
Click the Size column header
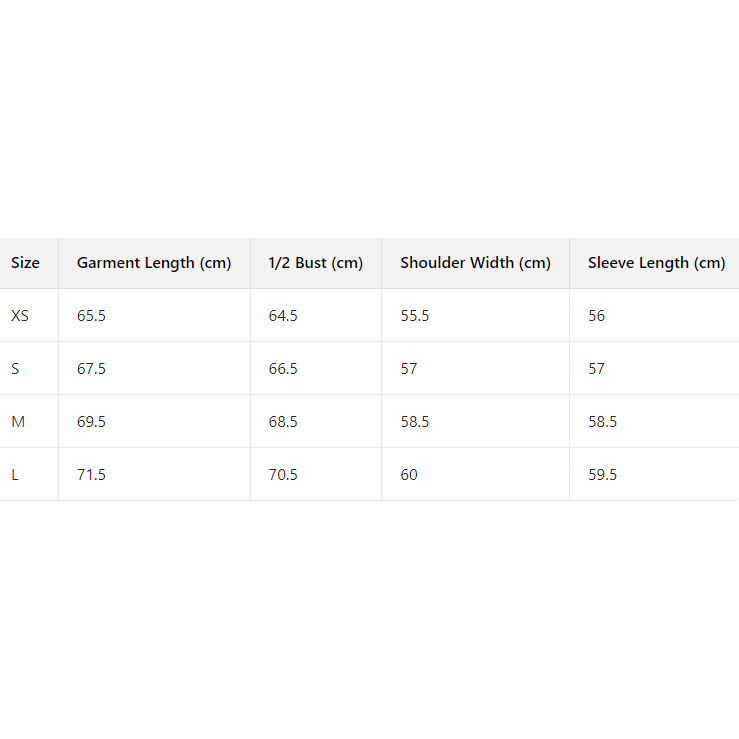pyautogui.click(x=25, y=263)
